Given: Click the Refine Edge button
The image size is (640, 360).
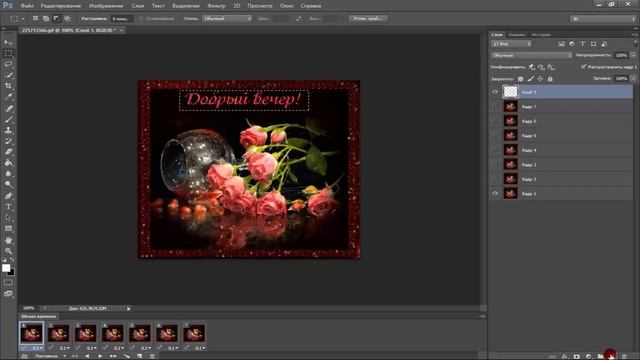Looking at the screenshot, I should [368, 19].
